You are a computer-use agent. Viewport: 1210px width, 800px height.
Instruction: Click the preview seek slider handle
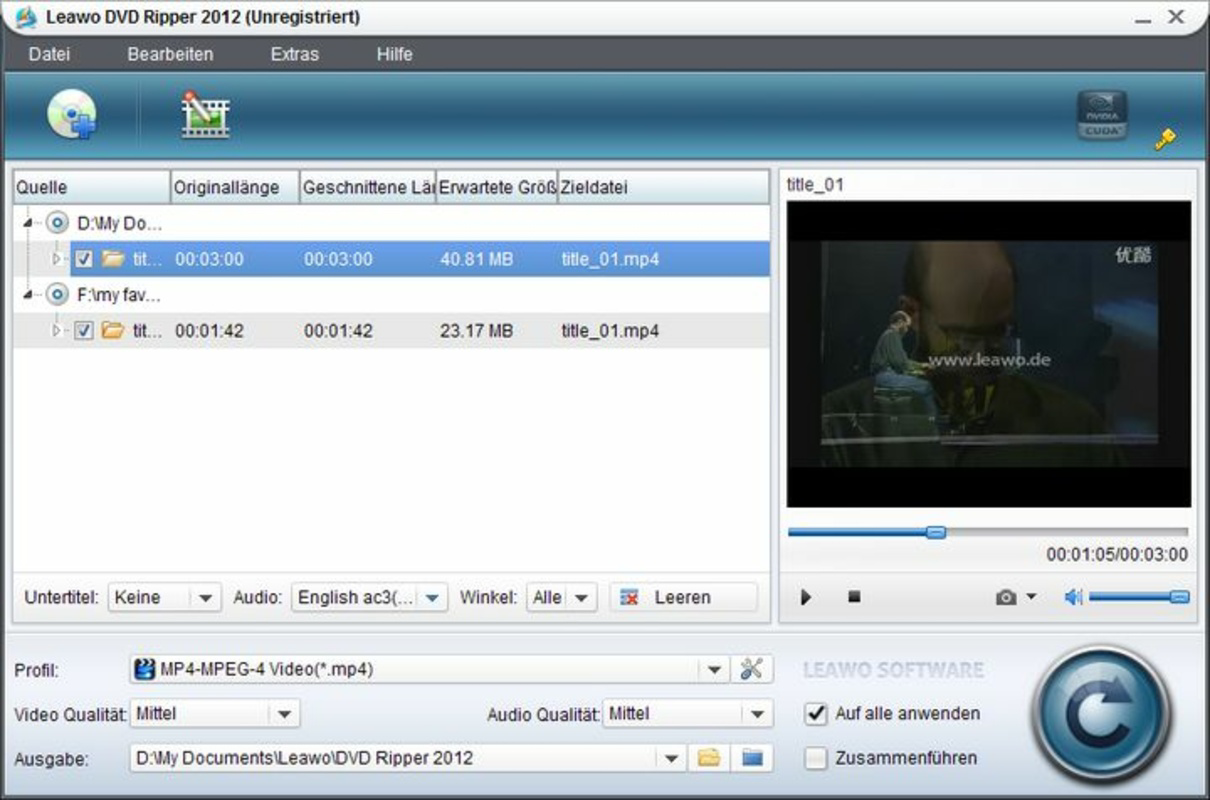(x=935, y=532)
